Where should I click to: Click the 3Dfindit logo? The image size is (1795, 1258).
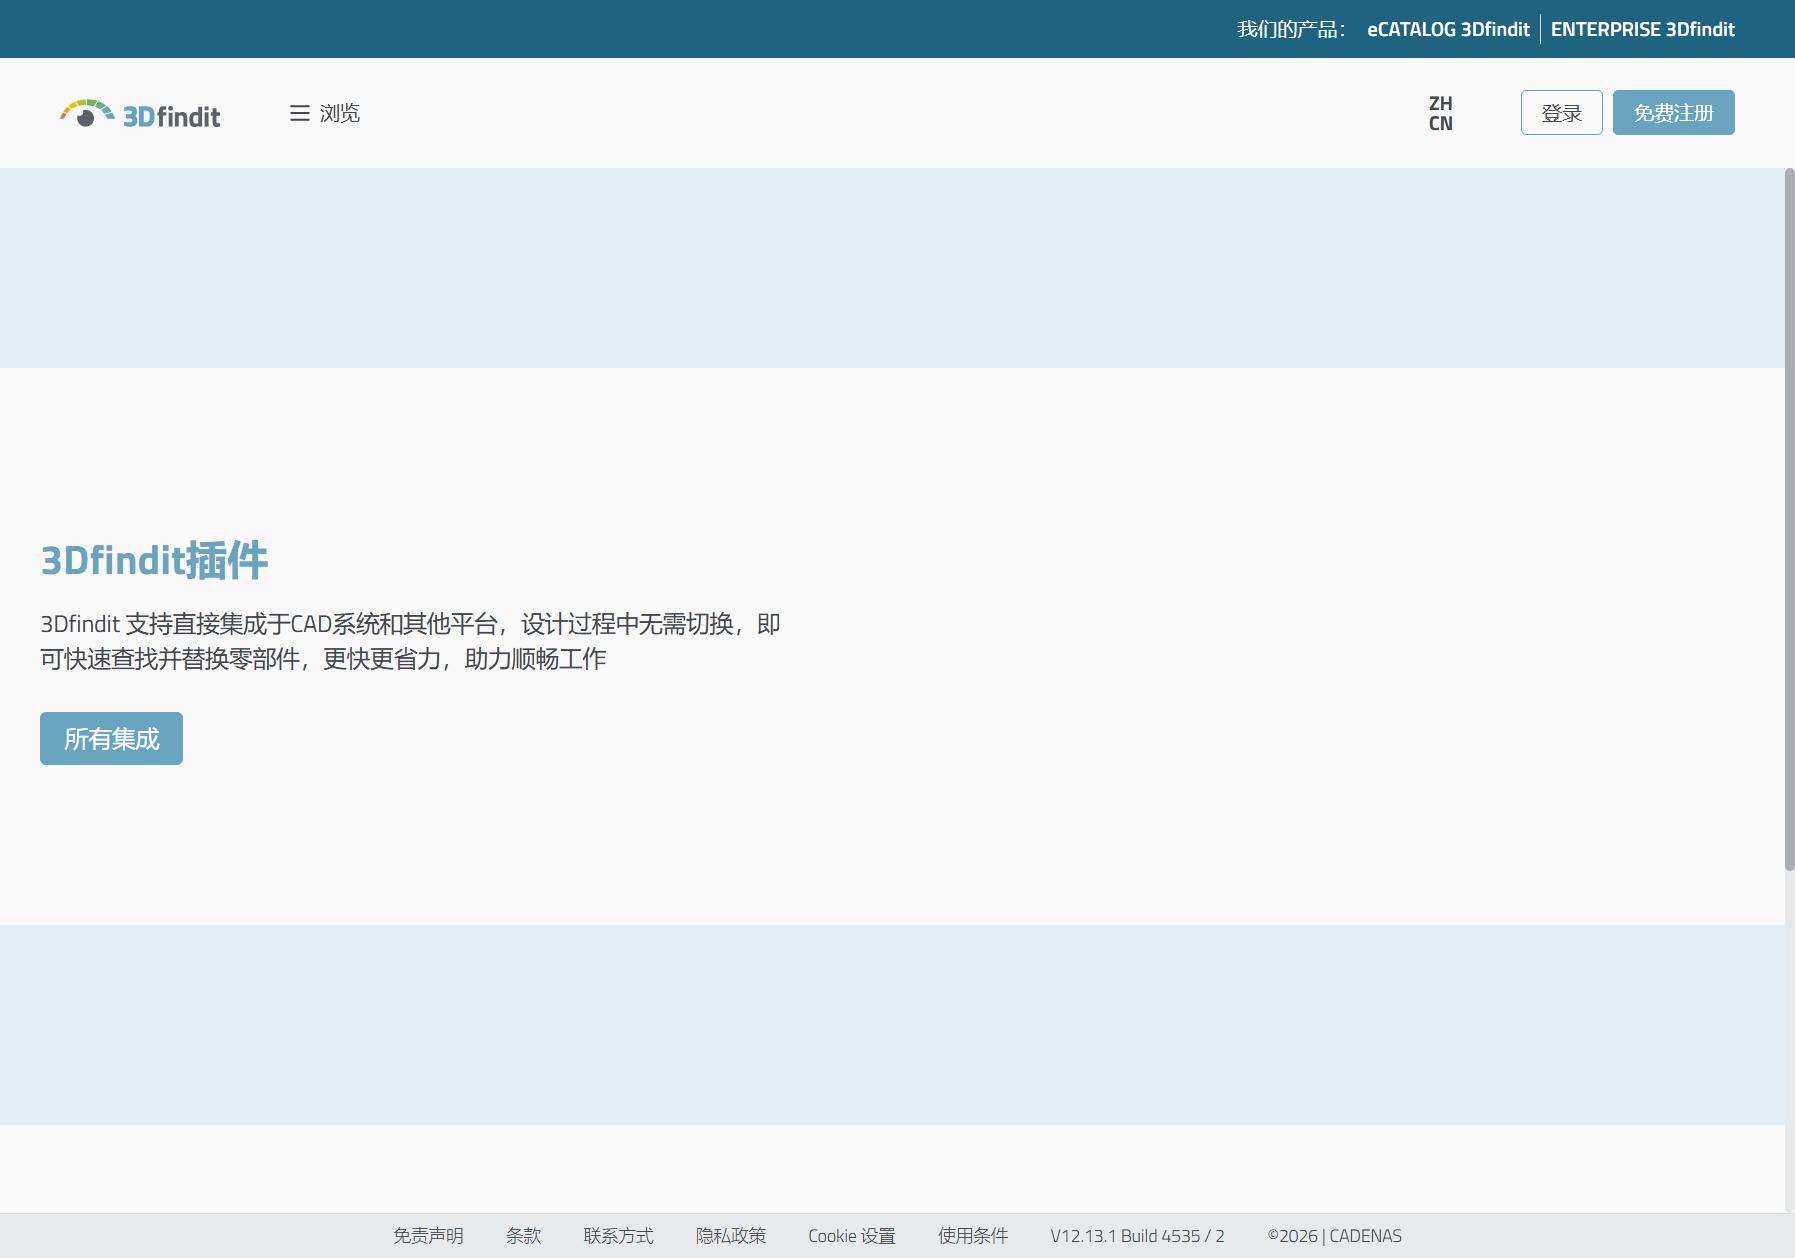tap(140, 114)
